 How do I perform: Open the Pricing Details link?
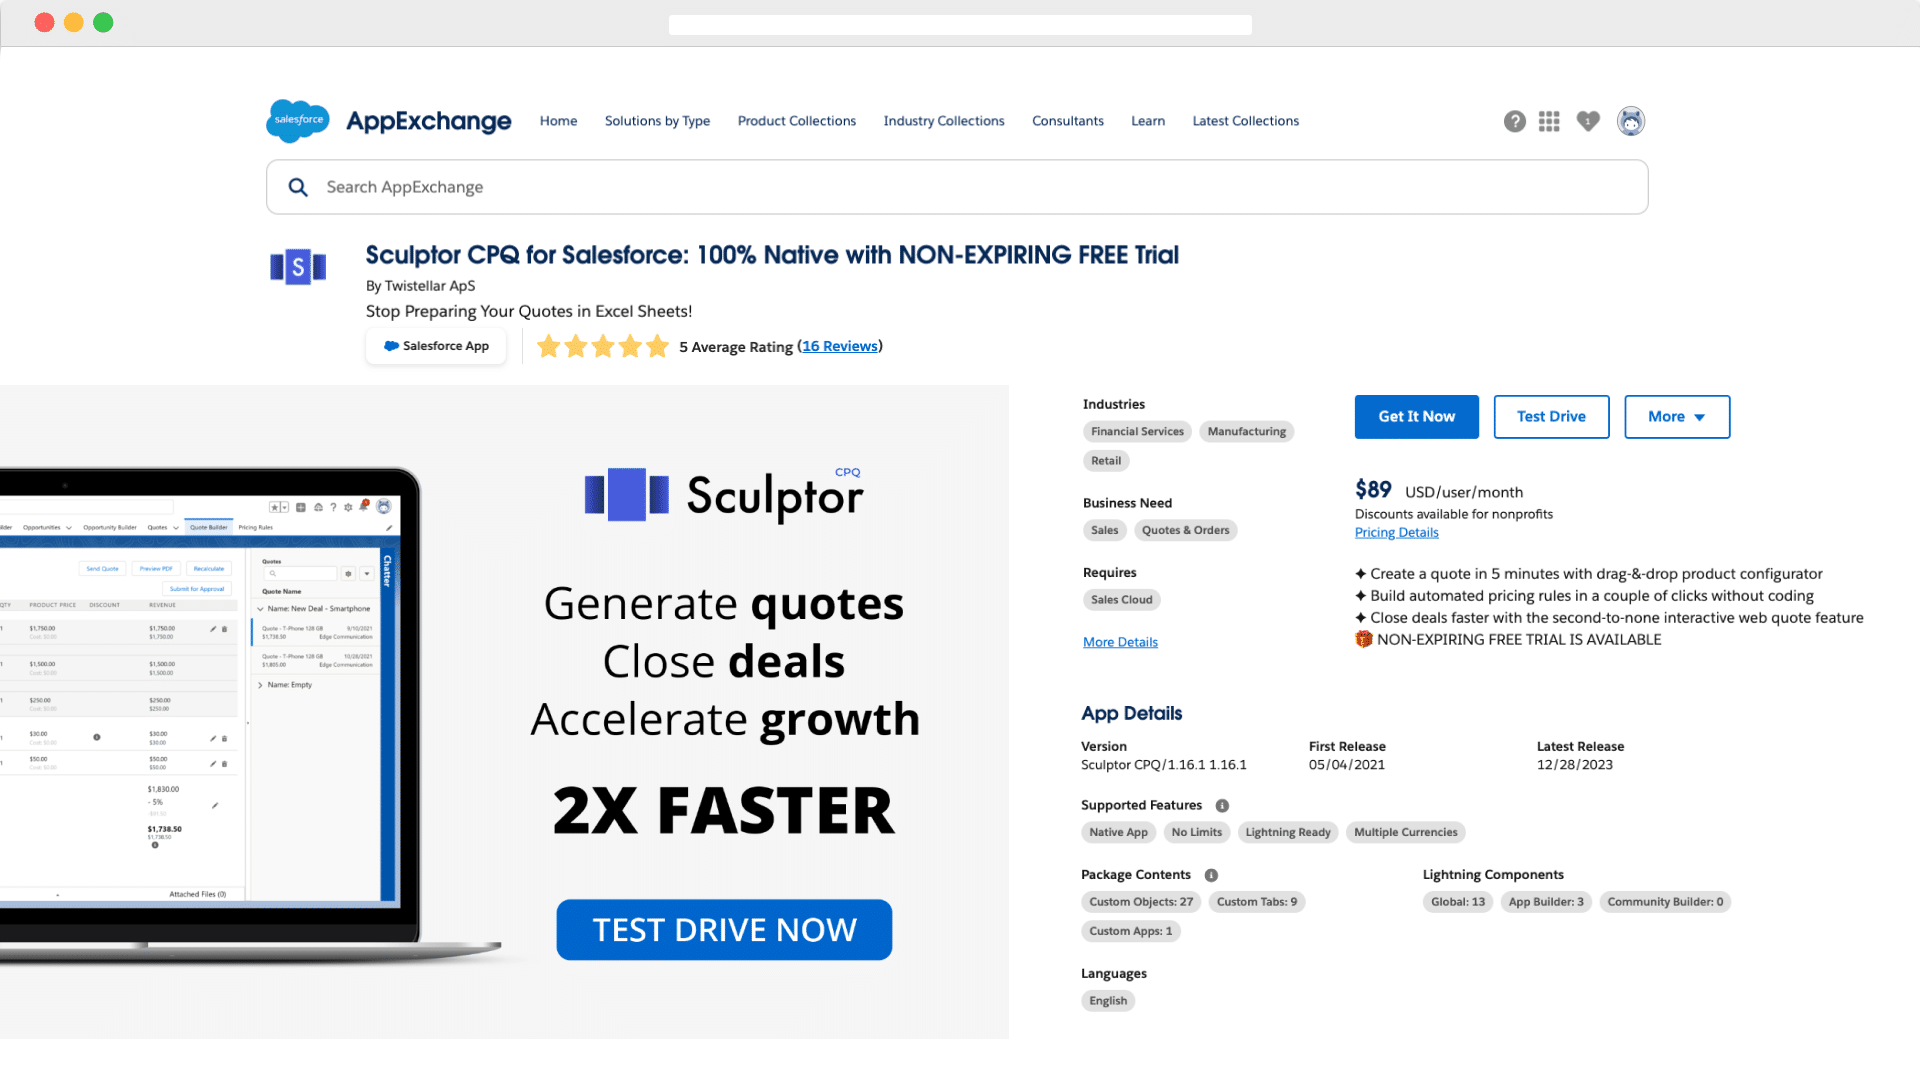pos(1396,532)
